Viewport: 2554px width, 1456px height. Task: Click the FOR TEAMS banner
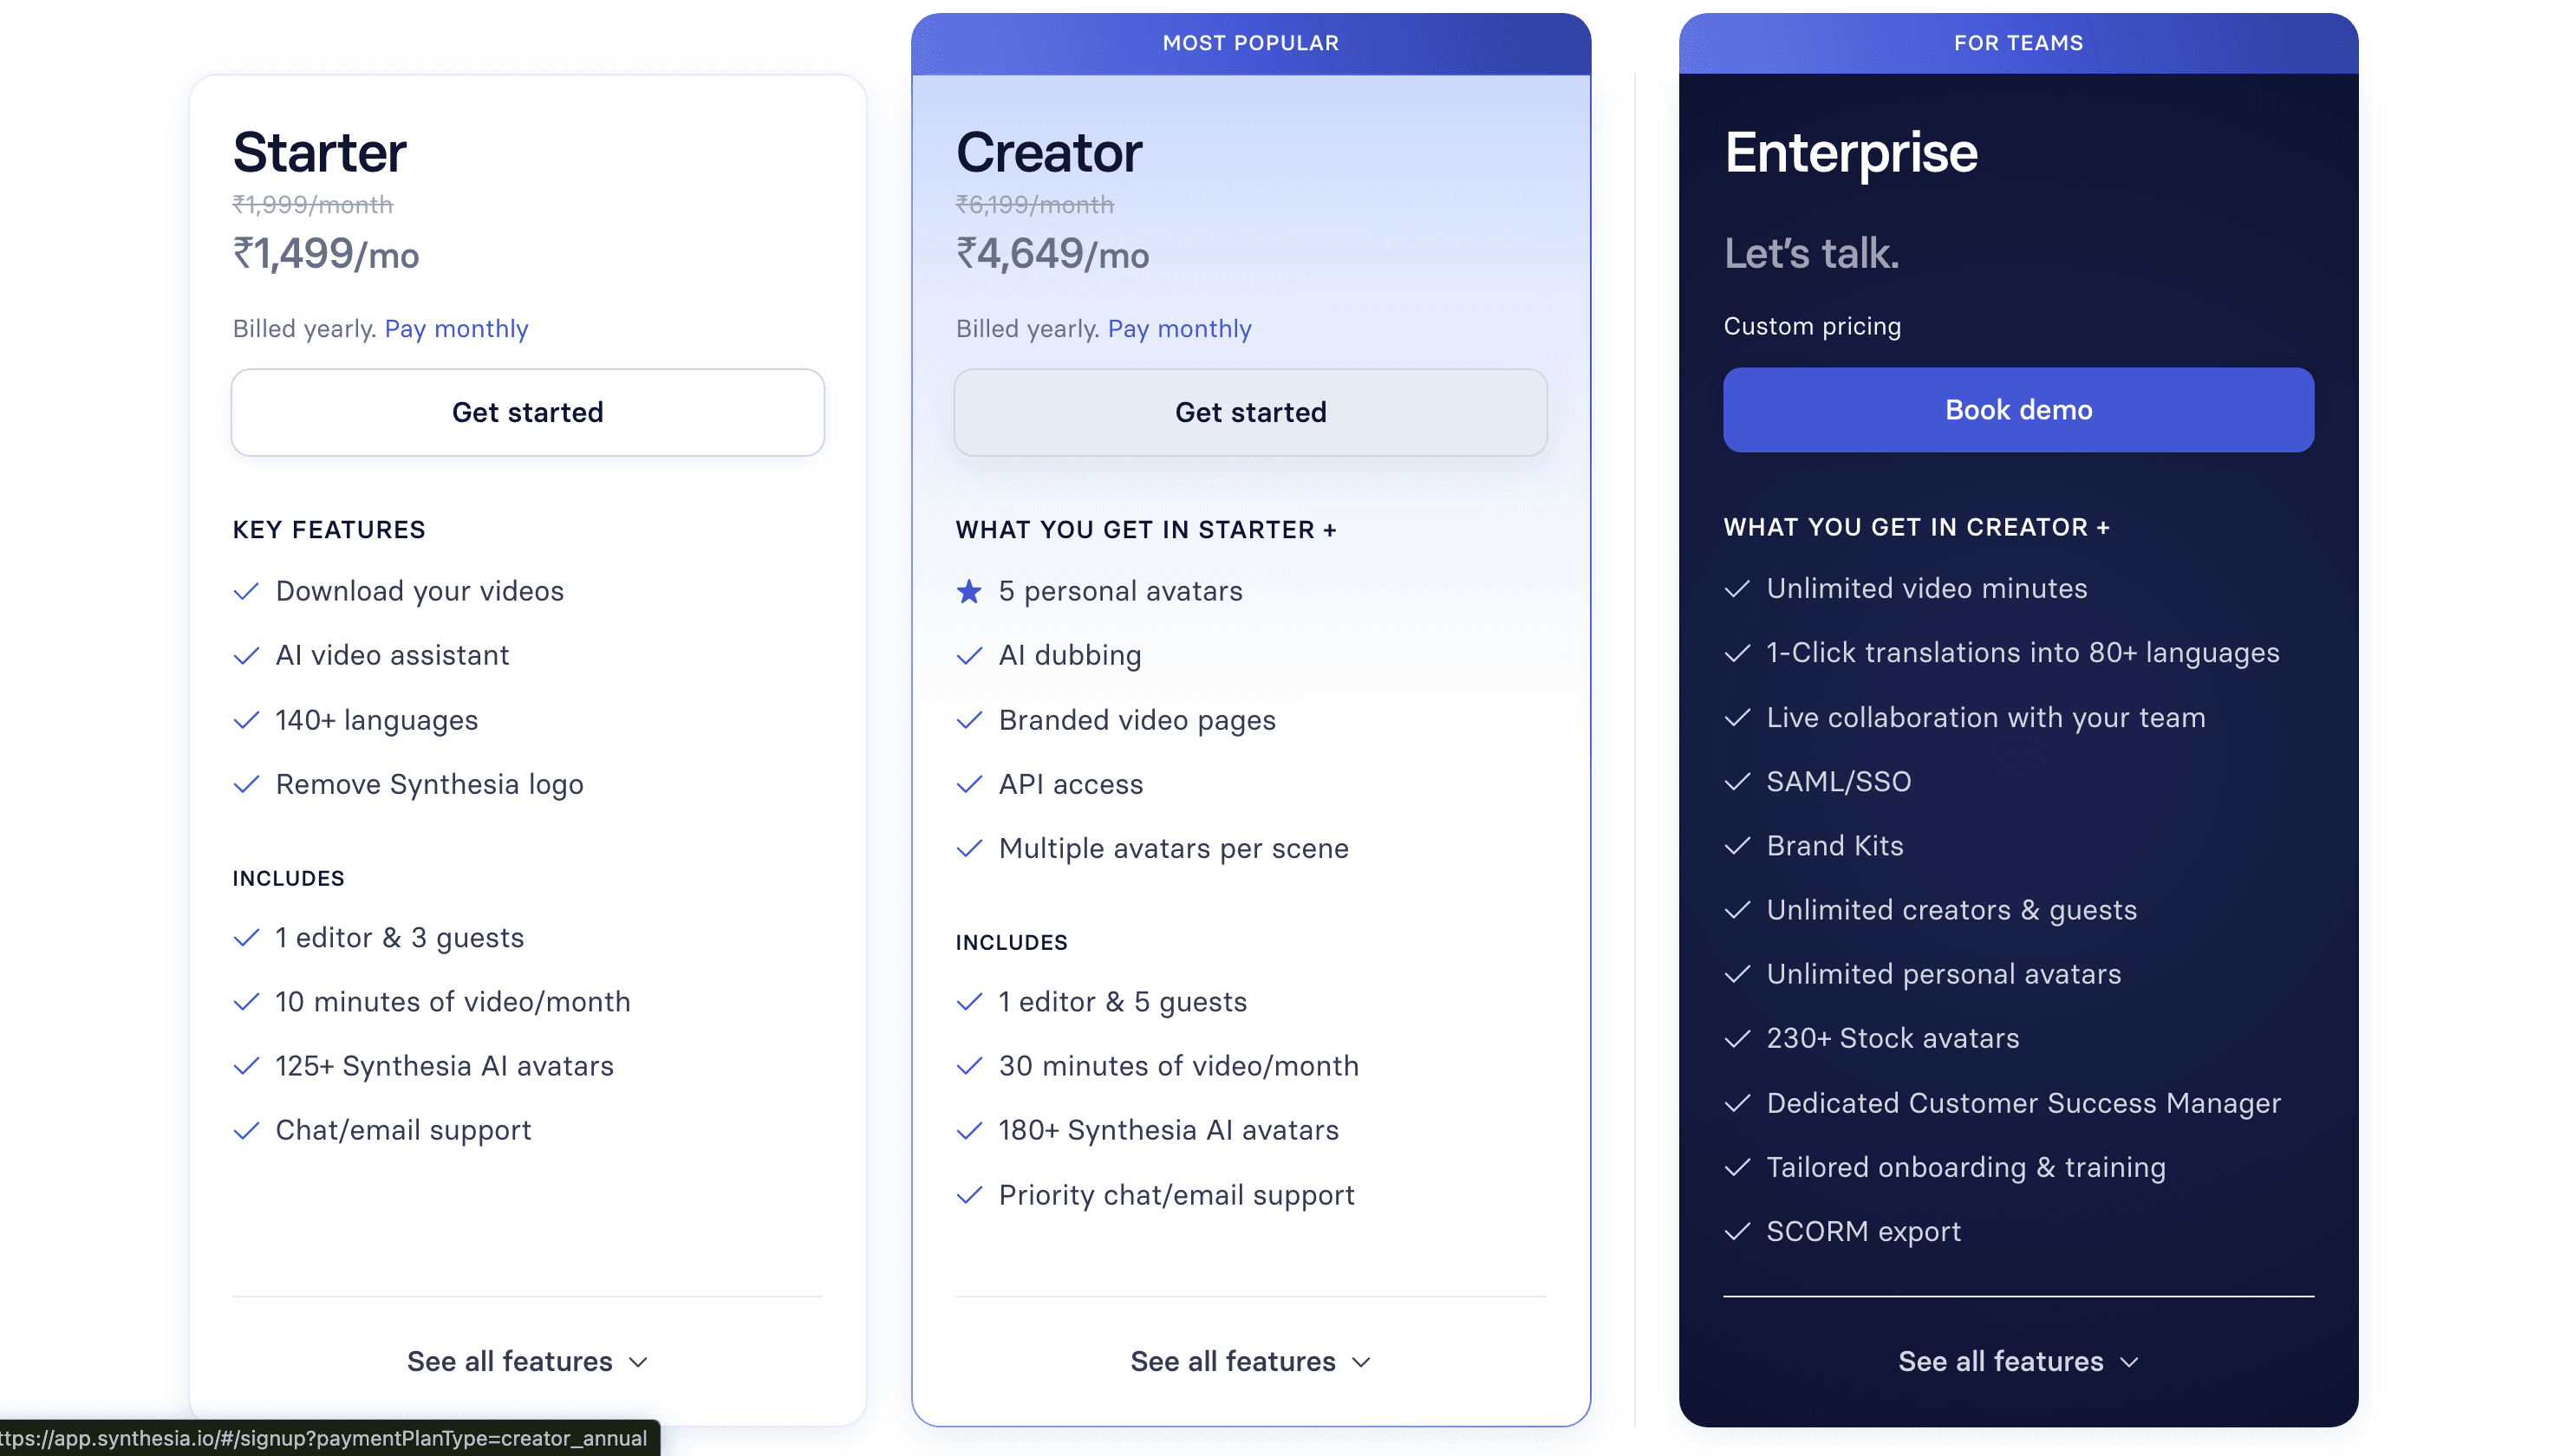coord(2018,43)
